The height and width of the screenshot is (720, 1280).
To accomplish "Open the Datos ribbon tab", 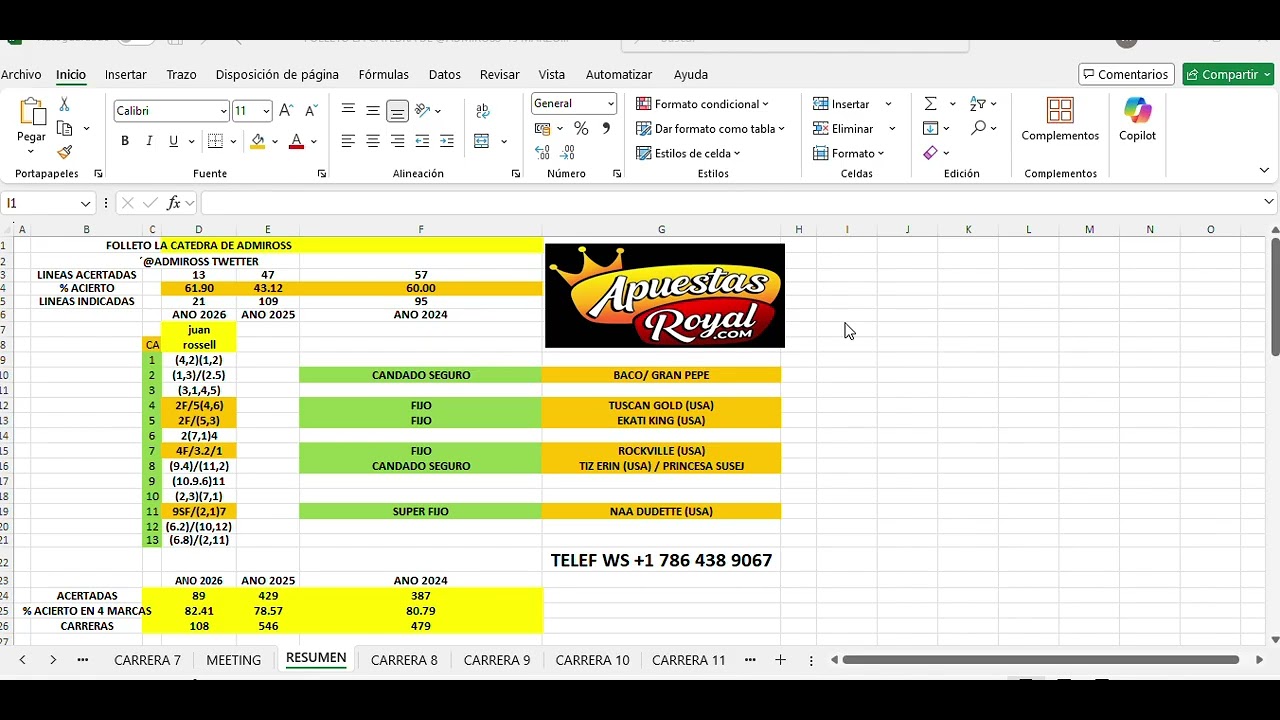I will click(x=445, y=74).
